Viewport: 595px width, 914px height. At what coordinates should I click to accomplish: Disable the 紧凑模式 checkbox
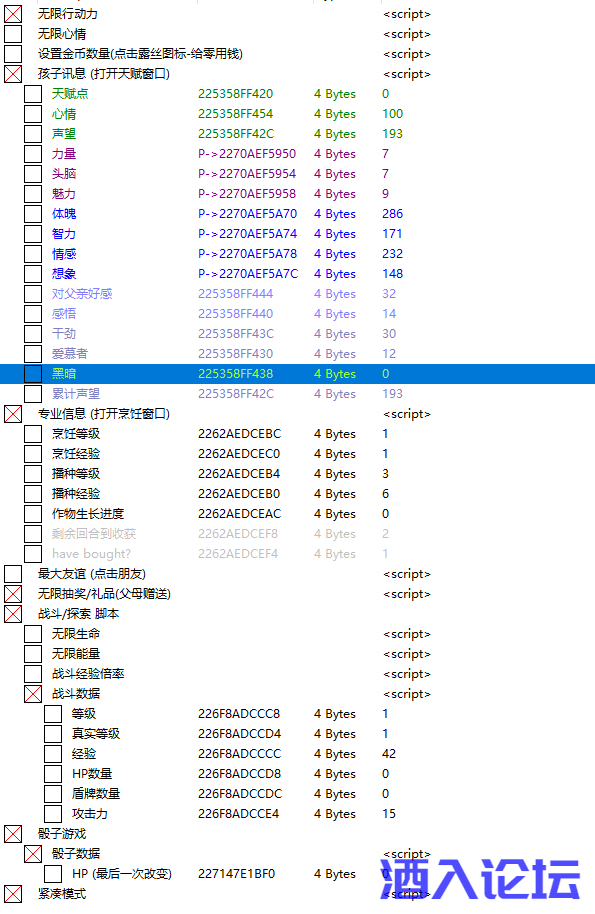[13, 894]
